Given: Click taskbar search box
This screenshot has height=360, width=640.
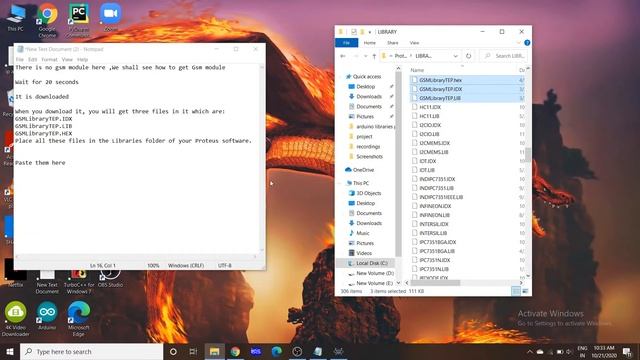Looking at the screenshot, I should 91,351.
